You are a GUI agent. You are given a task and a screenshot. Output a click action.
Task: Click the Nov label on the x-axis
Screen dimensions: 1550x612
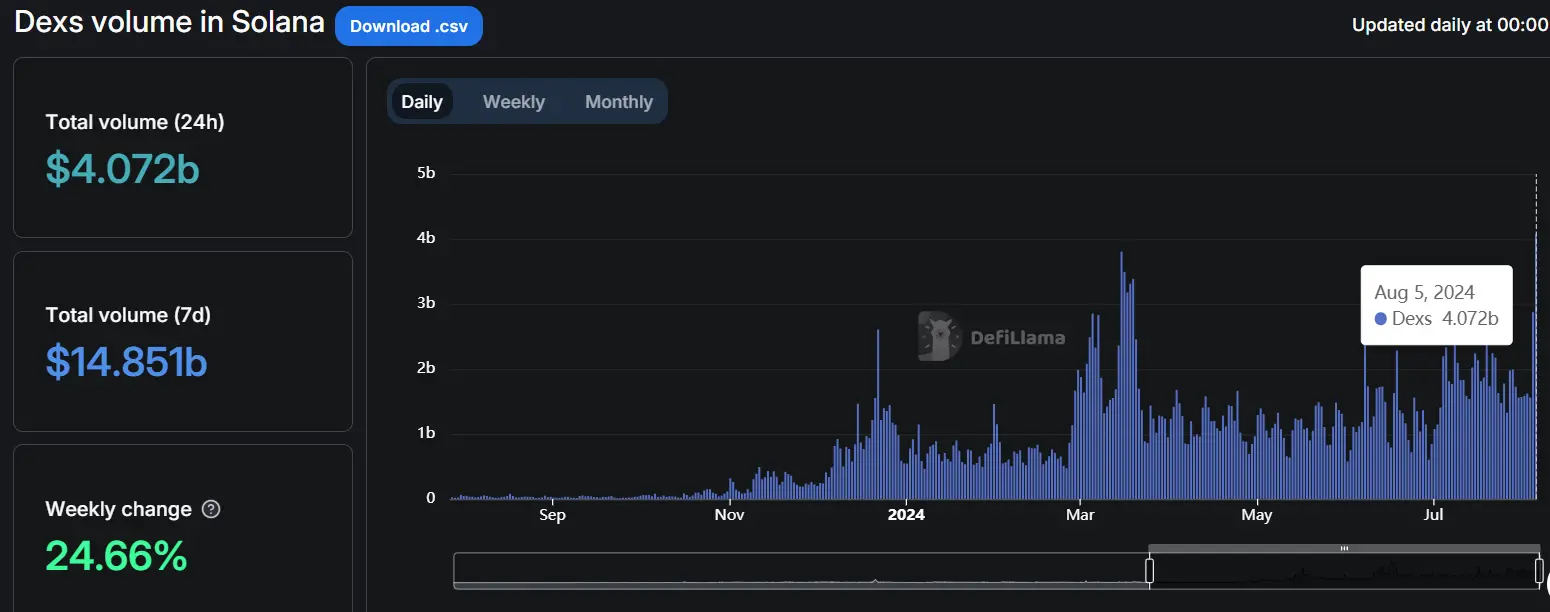click(730, 515)
